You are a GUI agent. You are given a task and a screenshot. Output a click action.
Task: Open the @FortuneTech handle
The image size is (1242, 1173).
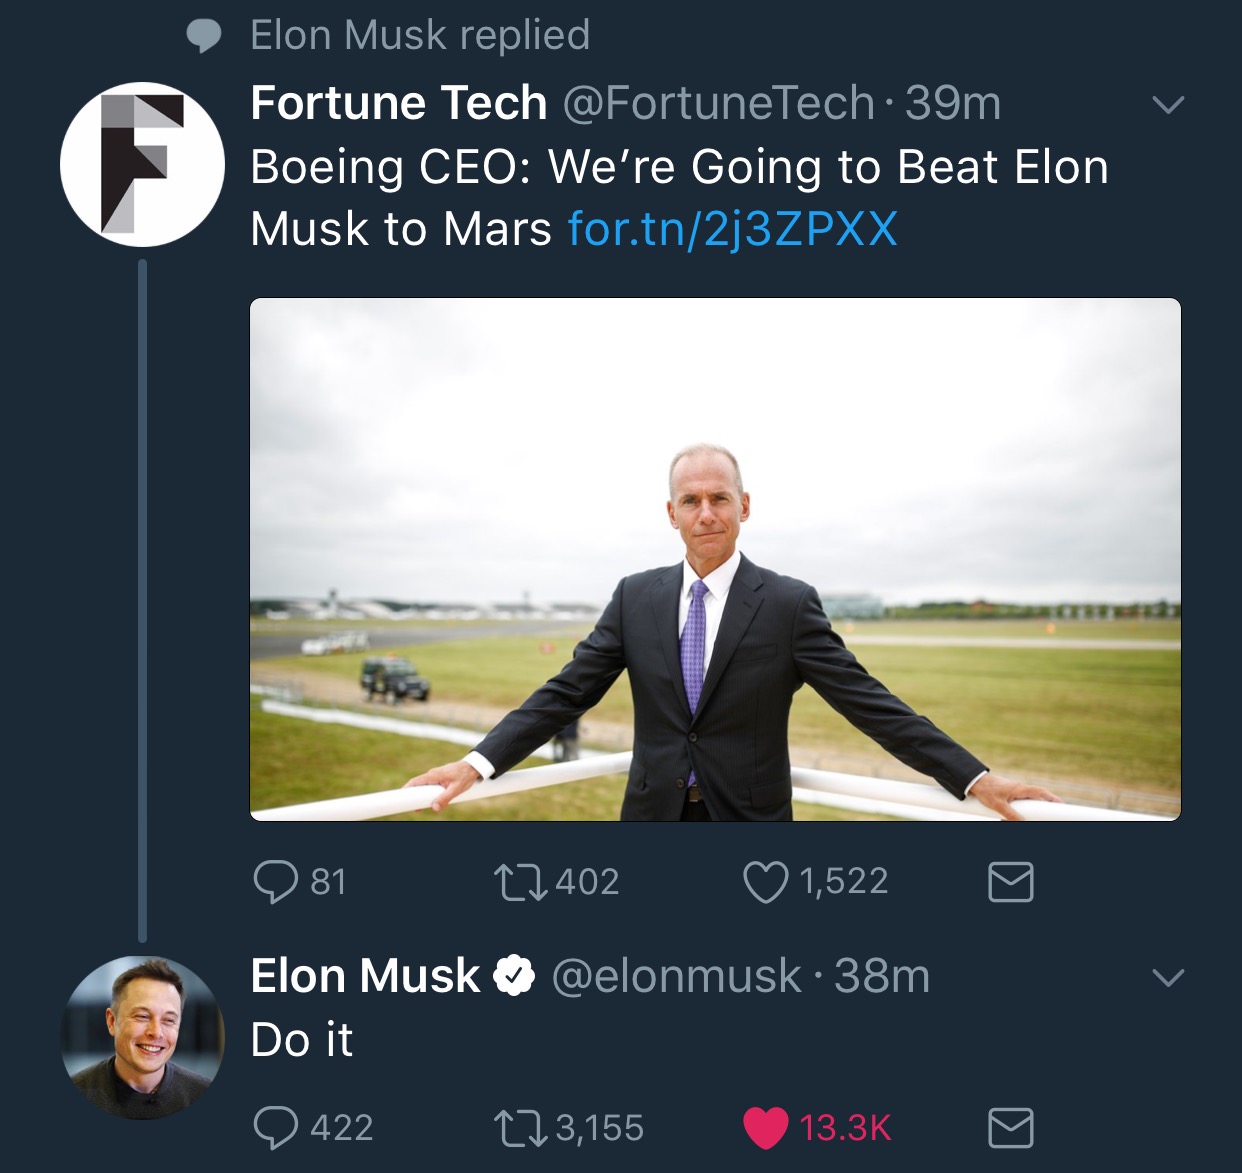click(x=718, y=103)
